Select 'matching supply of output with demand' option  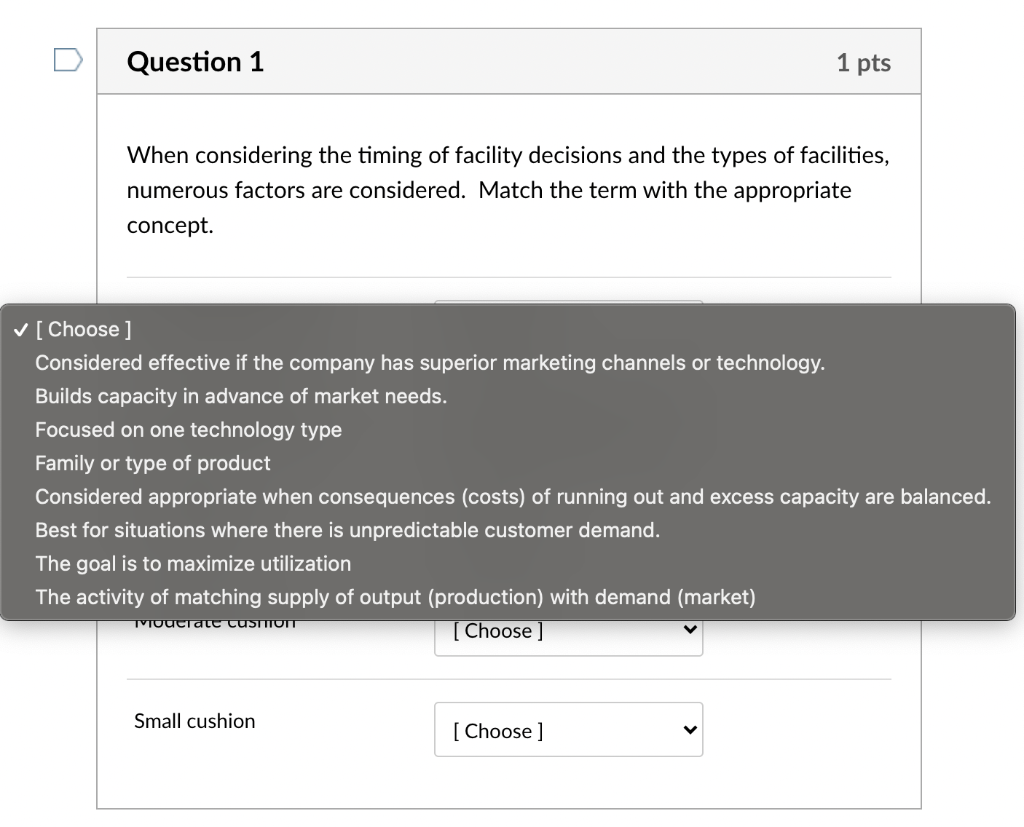click(x=395, y=597)
